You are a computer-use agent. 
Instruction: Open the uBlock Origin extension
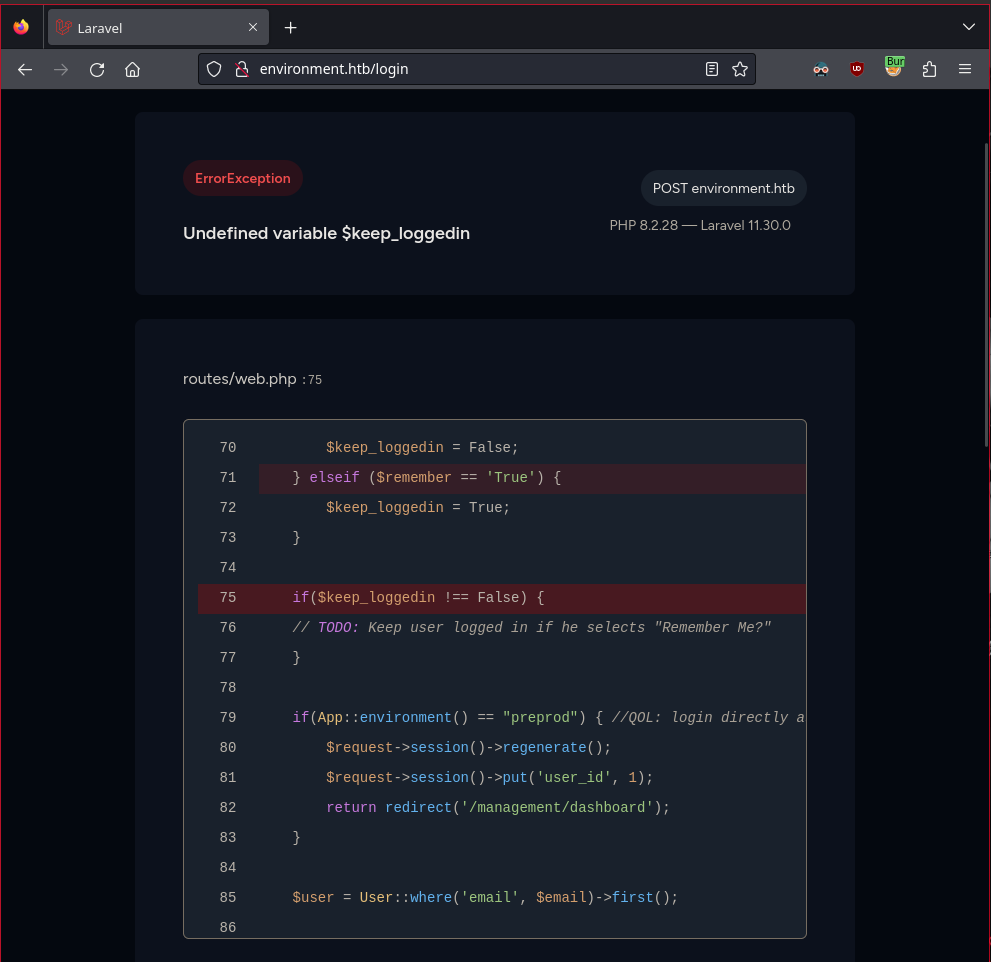tap(856, 69)
